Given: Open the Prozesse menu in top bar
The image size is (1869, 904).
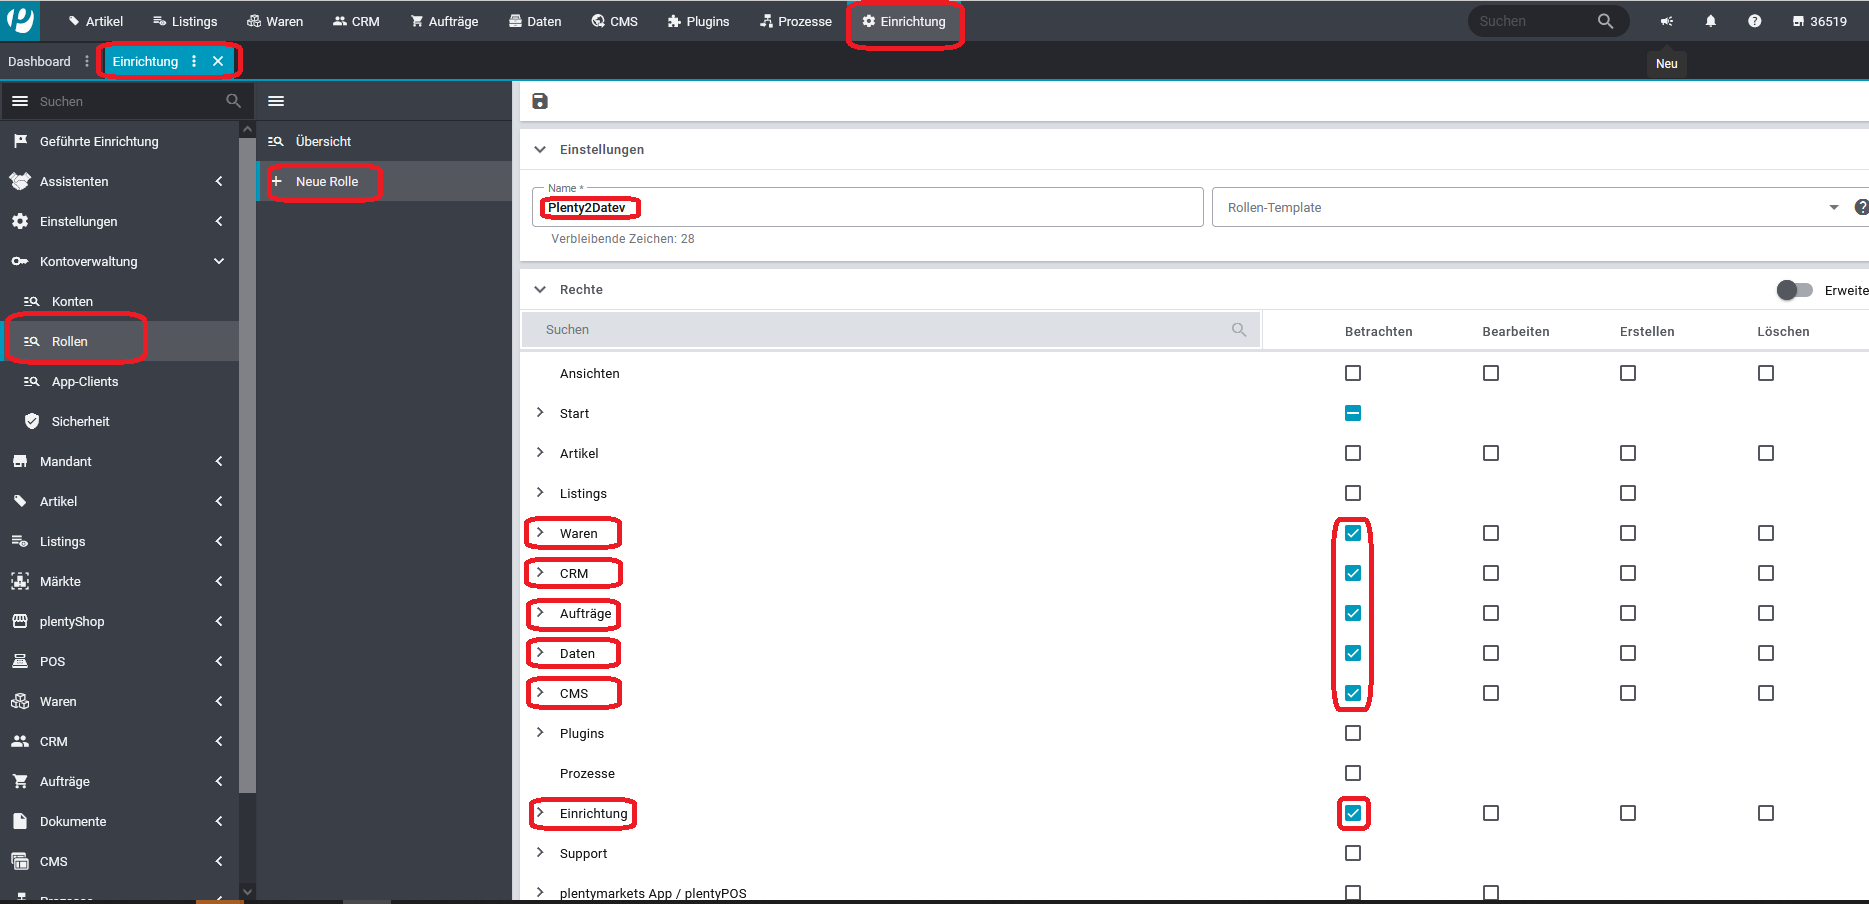Looking at the screenshot, I should 796,21.
